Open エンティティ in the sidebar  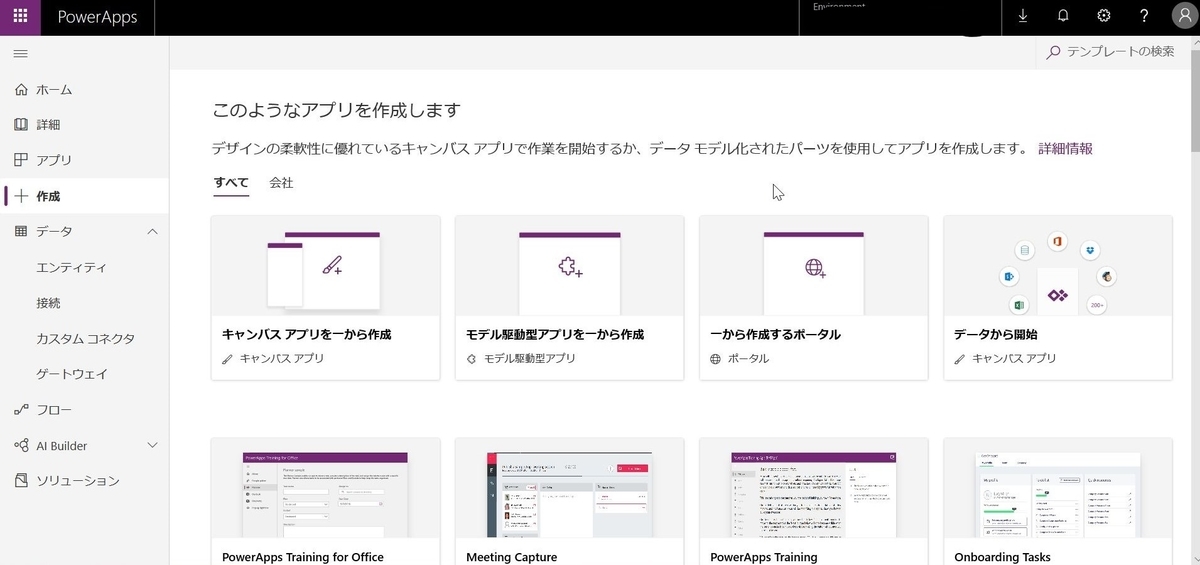point(71,268)
